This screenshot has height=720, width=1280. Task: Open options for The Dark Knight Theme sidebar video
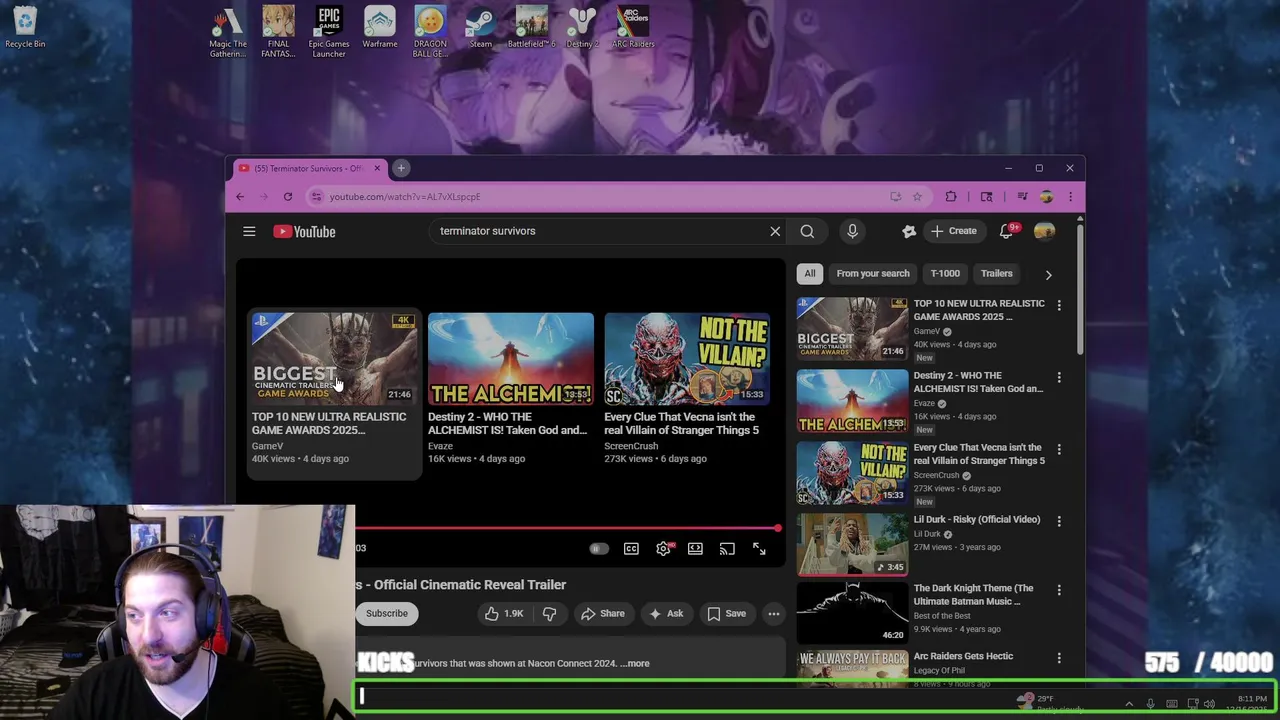(1059, 590)
